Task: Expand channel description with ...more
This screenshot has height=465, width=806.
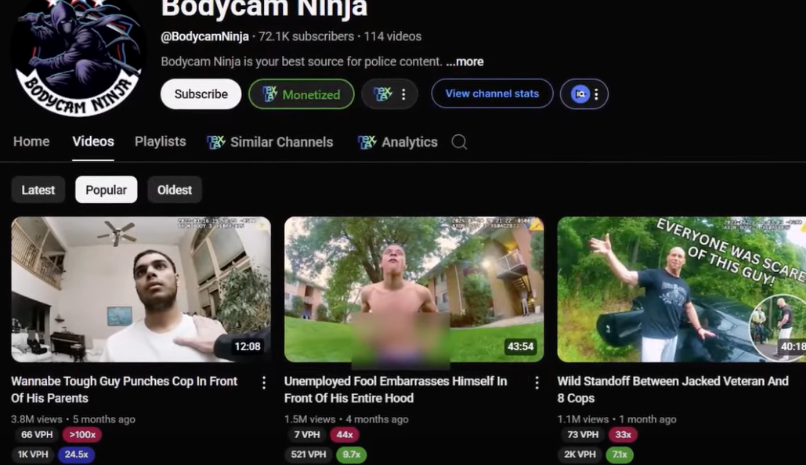Action: click(x=465, y=62)
